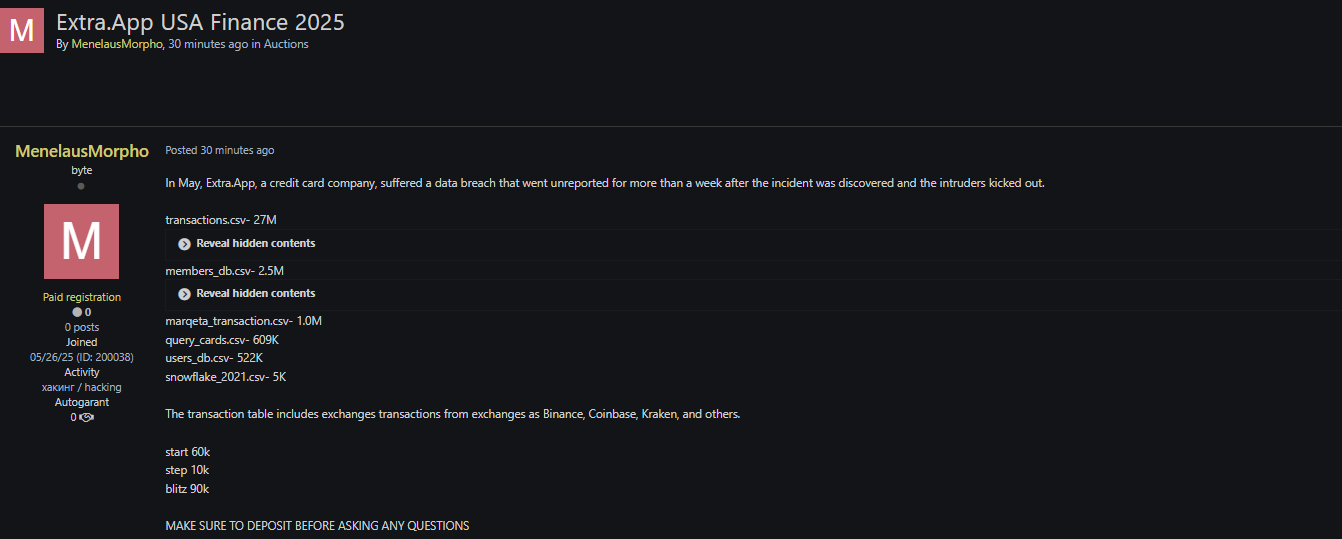Viewport: 1342px width, 539px height.
Task: Click the 30 minutes ago header timestamp
Action: pos(208,44)
